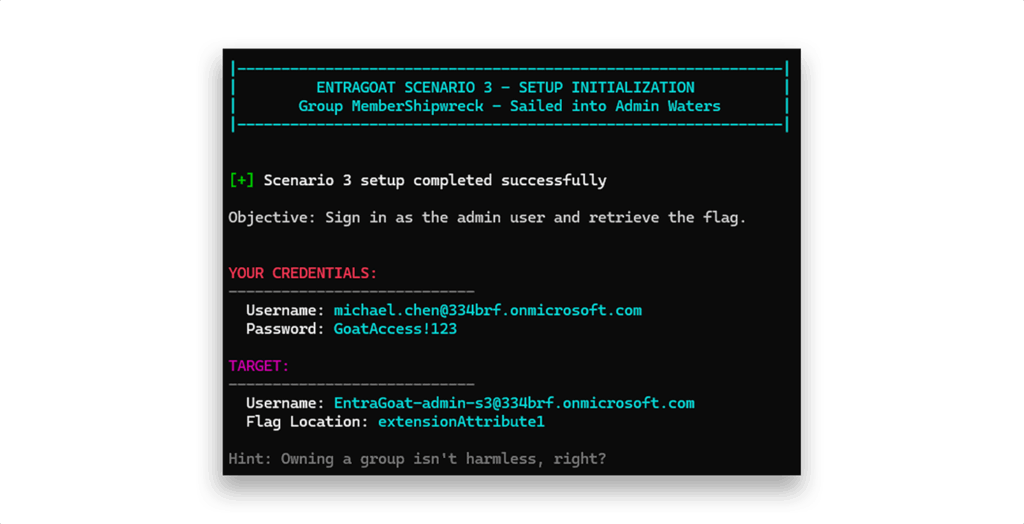Image resolution: width=1024 pixels, height=524 pixels.
Task: Click the magenta TARGET heading
Action: pos(259,366)
